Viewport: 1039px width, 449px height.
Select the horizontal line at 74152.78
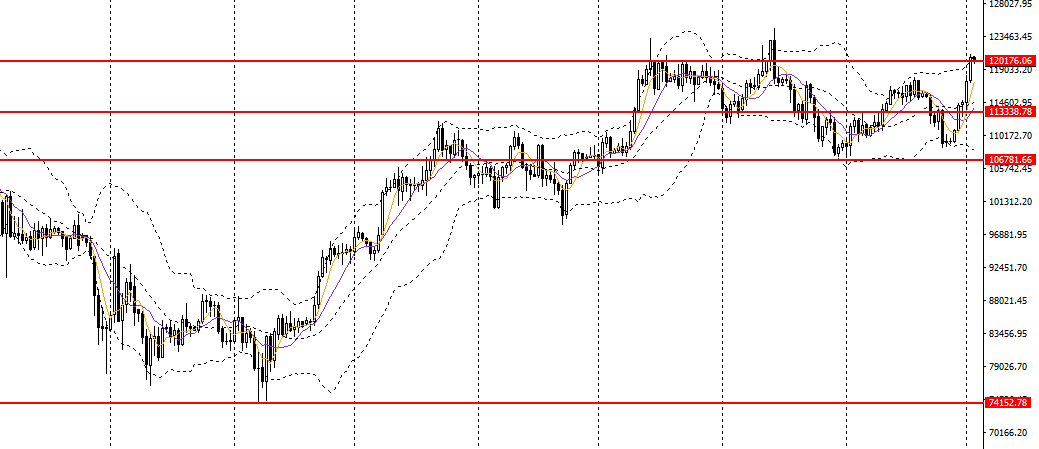tap(500, 403)
